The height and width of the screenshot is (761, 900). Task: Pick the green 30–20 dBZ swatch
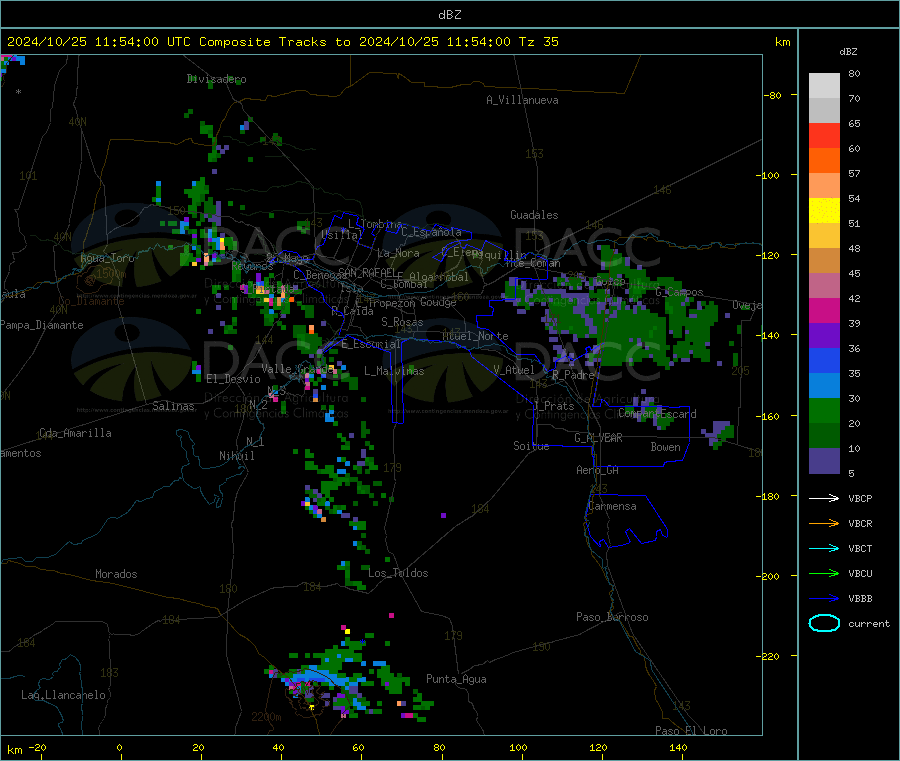click(x=824, y=410)
